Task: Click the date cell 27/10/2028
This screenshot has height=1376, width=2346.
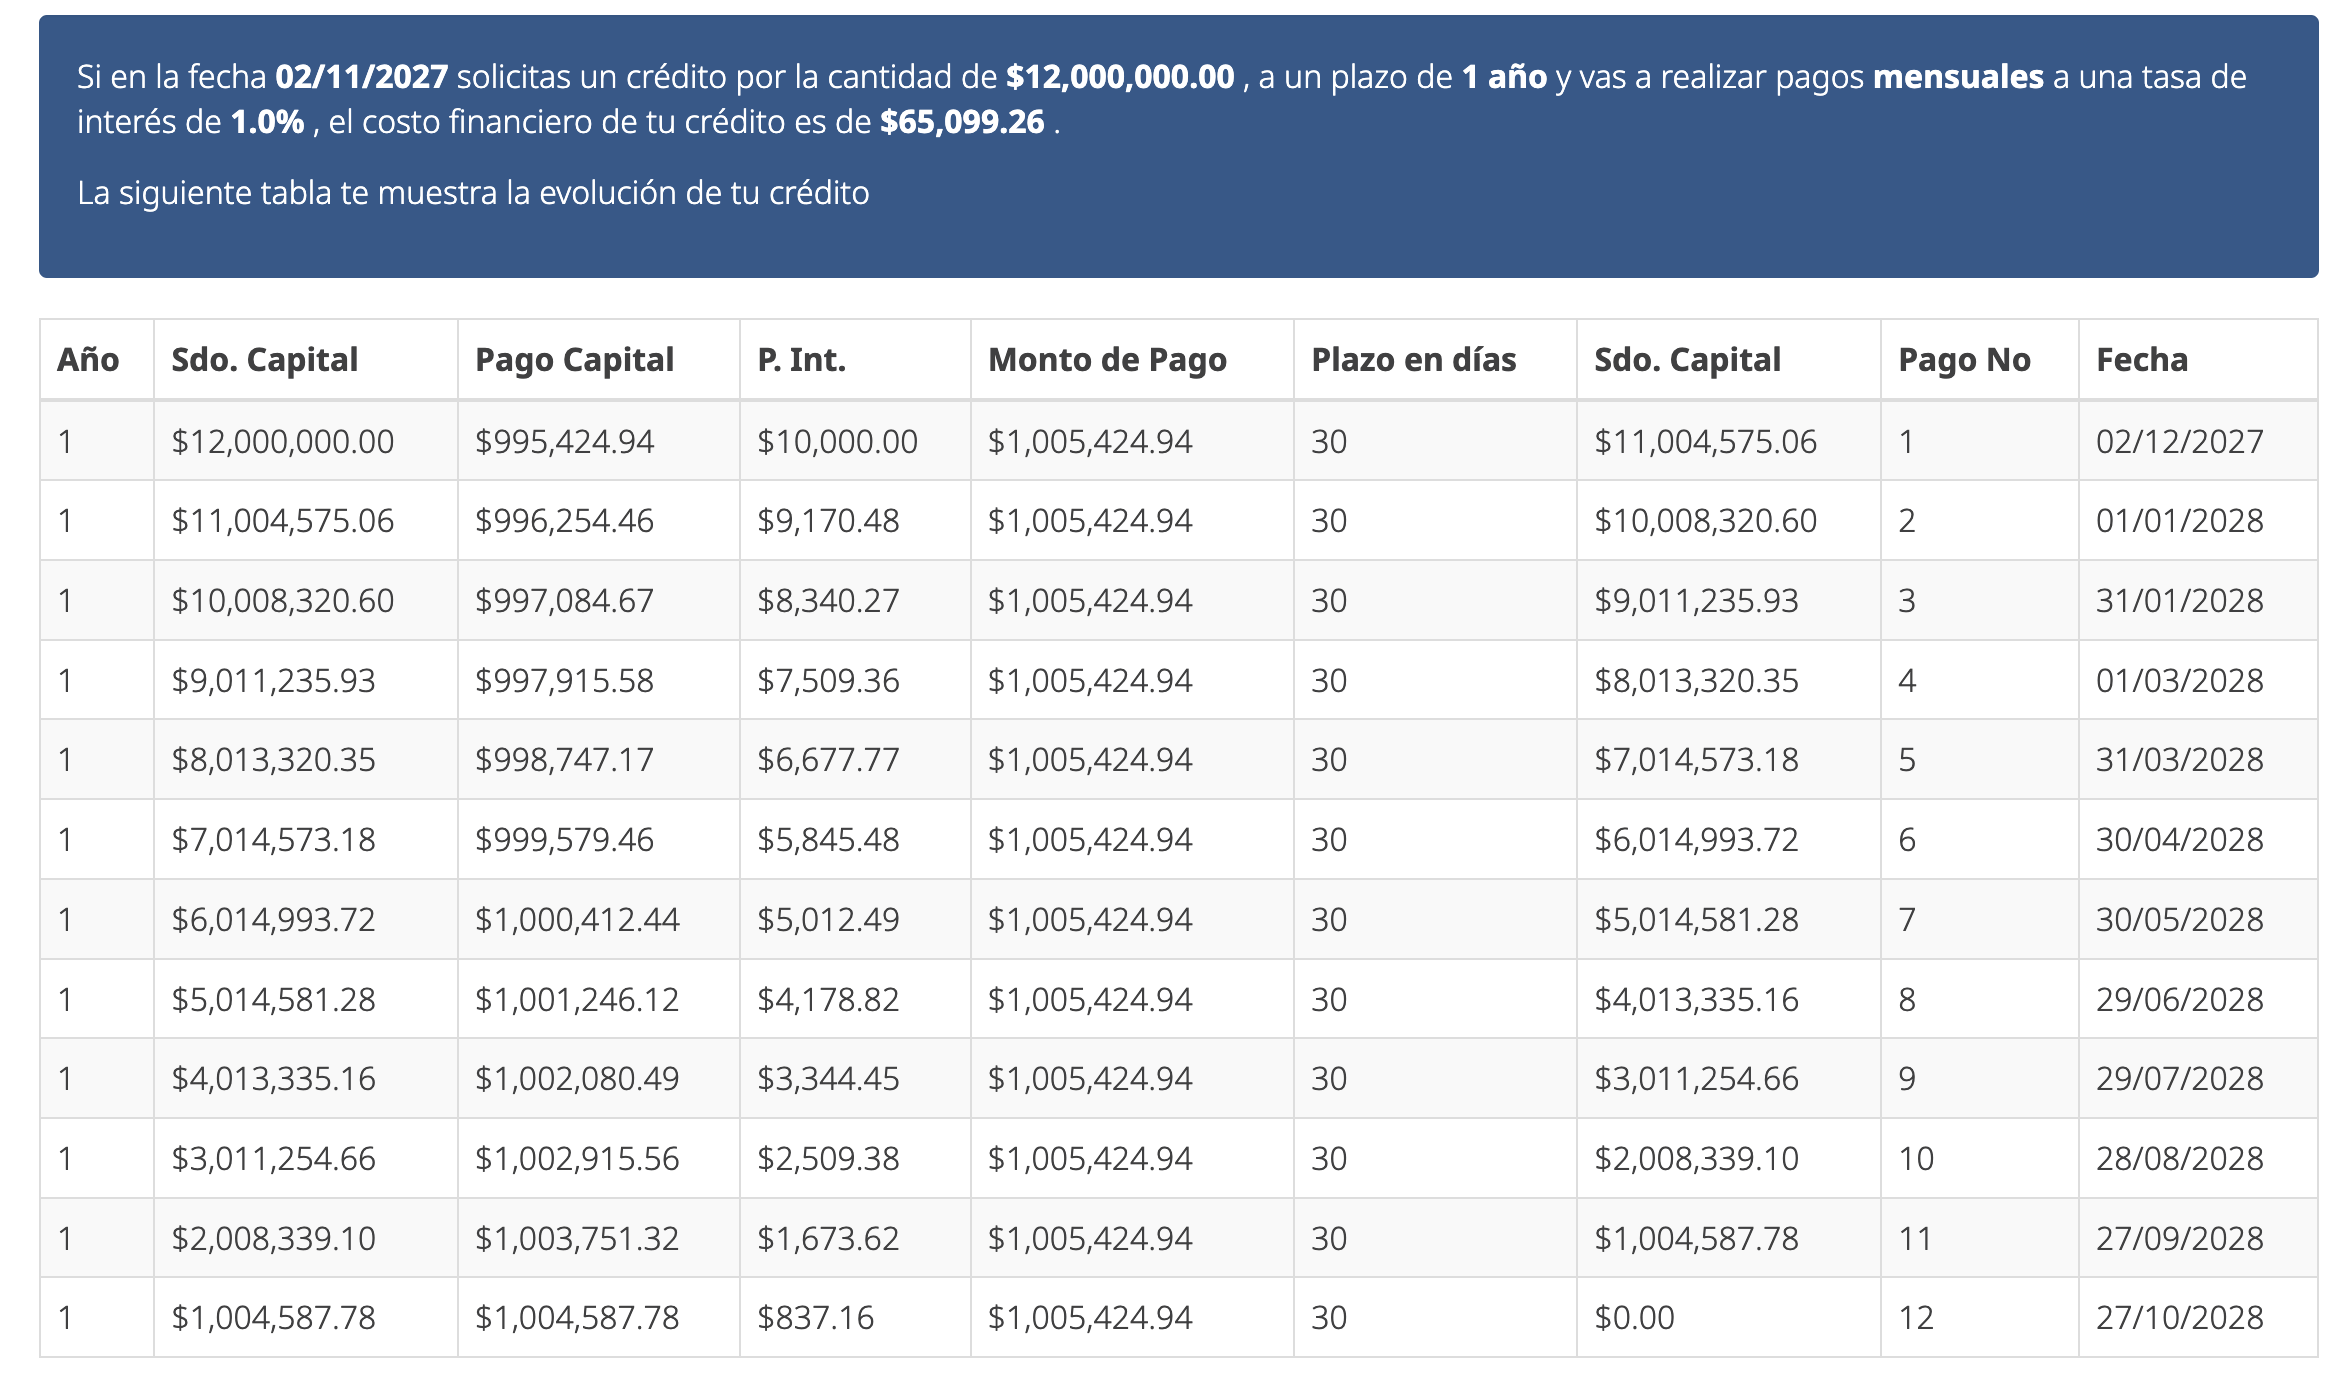Action: pos(2198,1317)
